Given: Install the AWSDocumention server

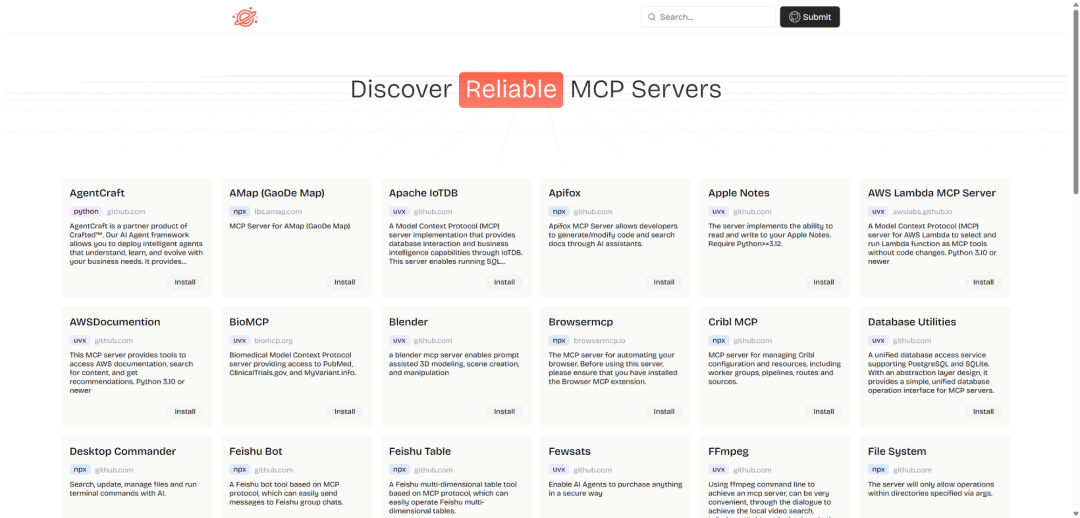Looking at the screenshot, I should click(185, 411).
